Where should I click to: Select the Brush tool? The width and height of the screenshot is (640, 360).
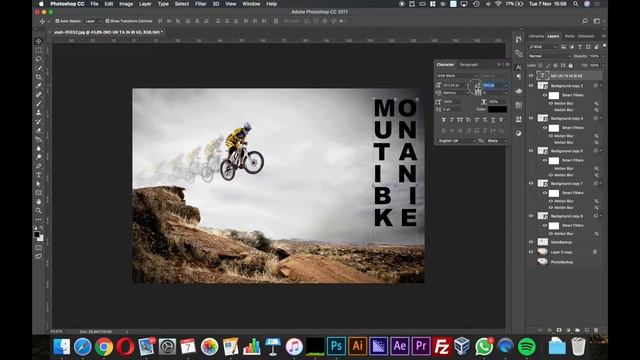[x=39, y=104]
